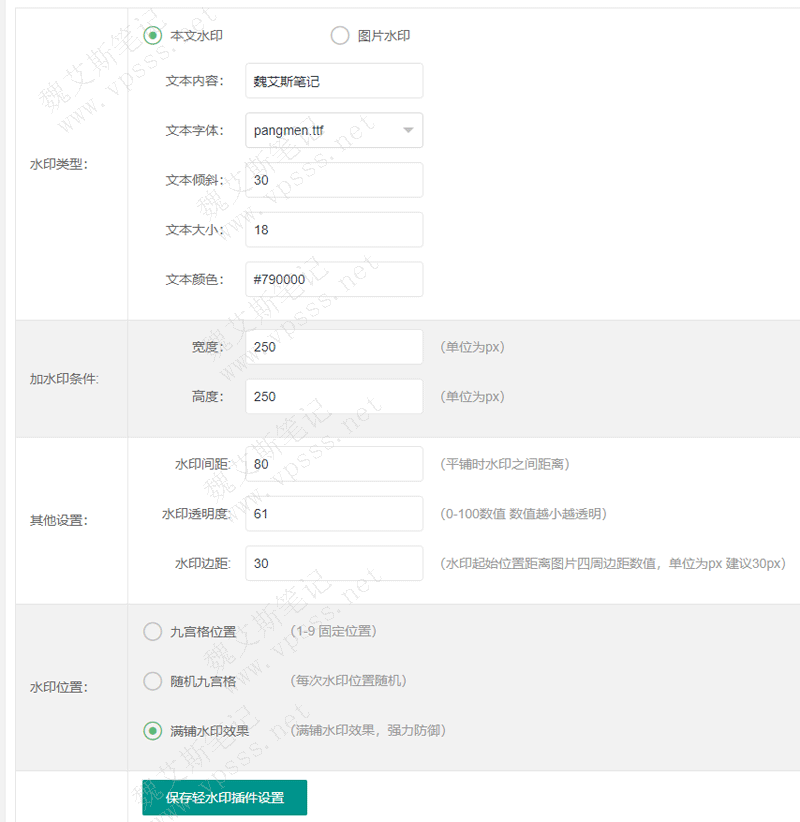The height and width of the screenshot is (822, 800).
Task: Click the 高度 input field
Action: tap(334, 397)
